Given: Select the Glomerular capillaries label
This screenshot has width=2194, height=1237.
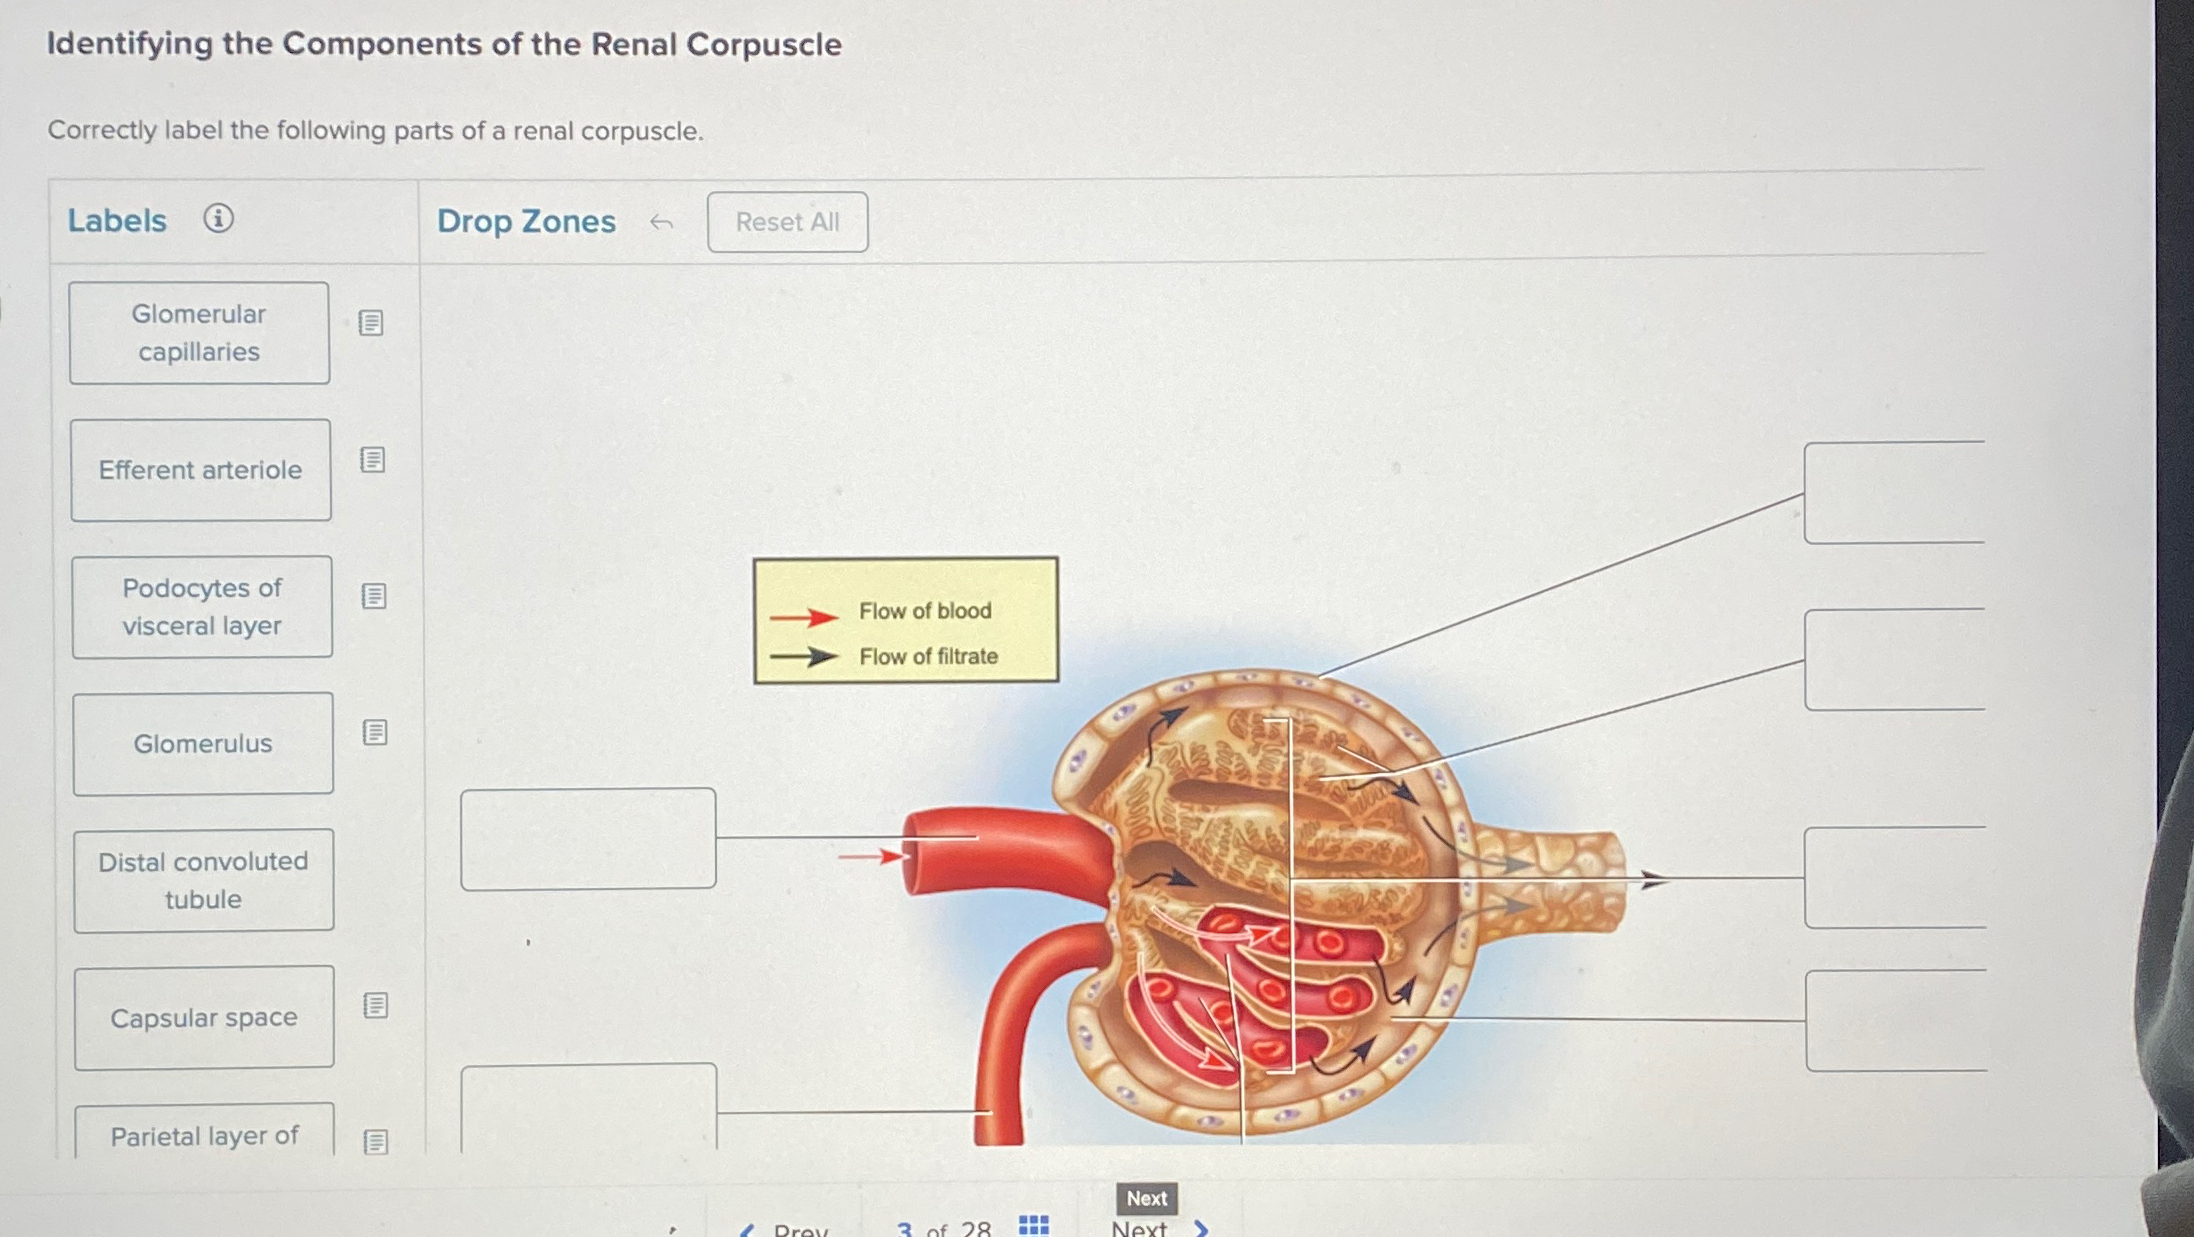Looking at the screenshot, I should pos(199,333).
